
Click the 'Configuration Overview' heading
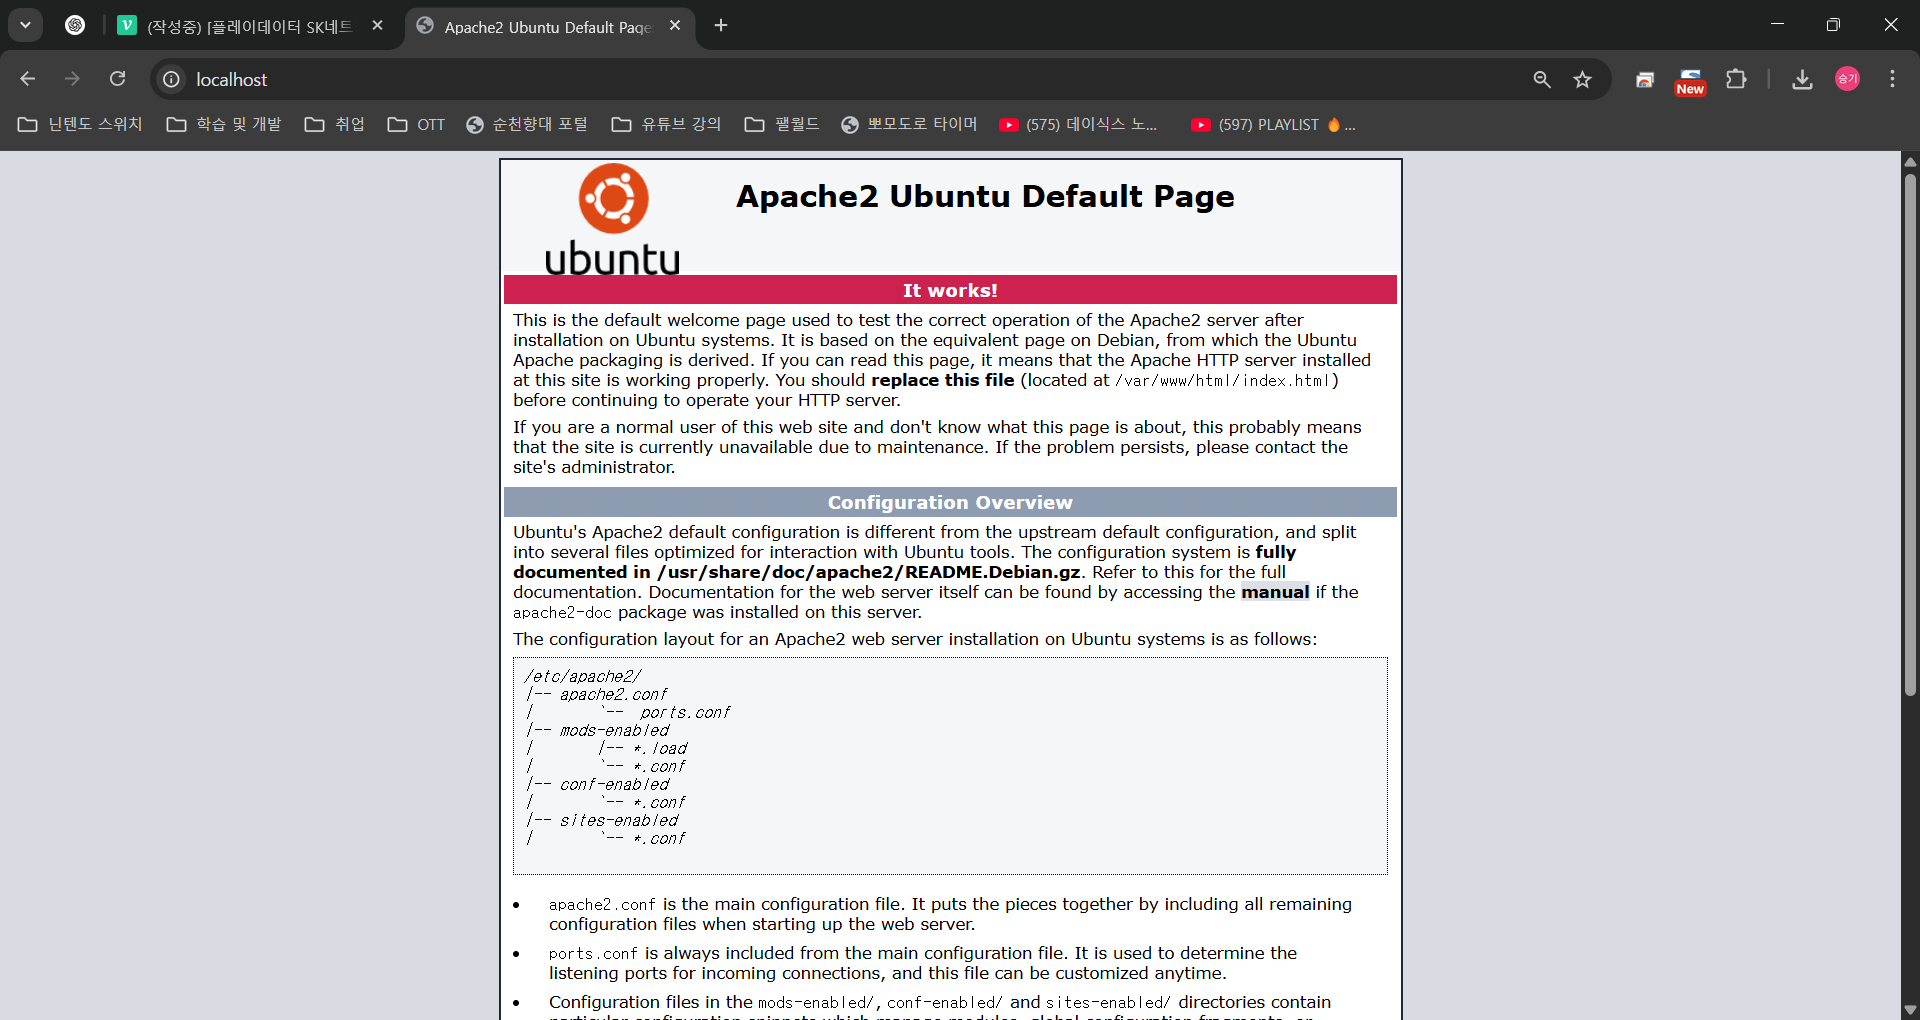[x=950, y=502]
